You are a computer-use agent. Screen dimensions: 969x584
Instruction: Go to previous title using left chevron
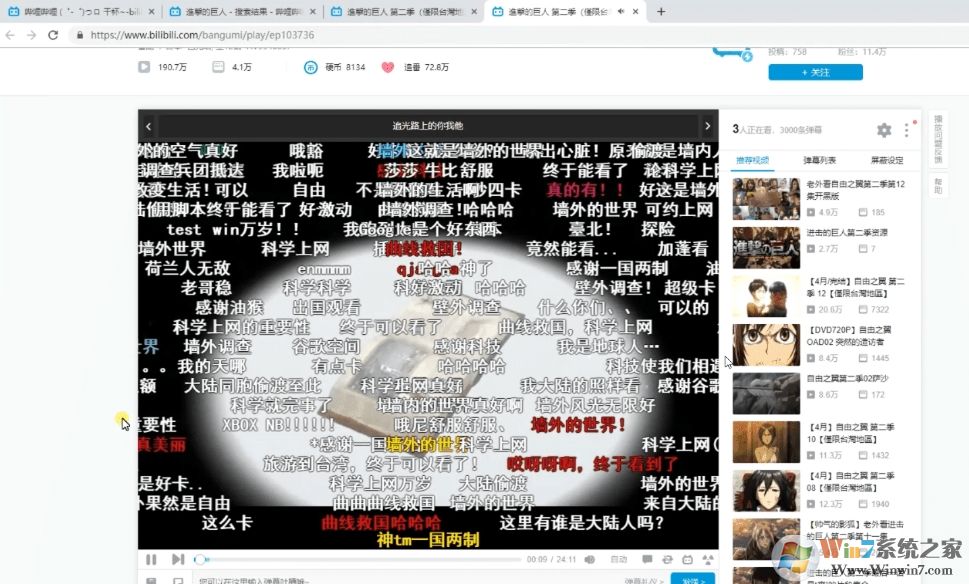[x=148, y=126]
